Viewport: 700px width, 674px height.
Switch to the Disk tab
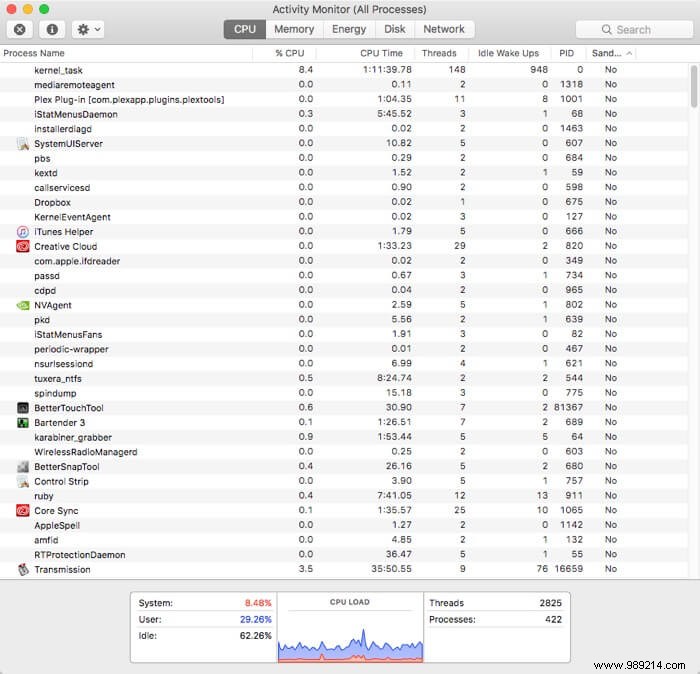click(x=395, y=29)
